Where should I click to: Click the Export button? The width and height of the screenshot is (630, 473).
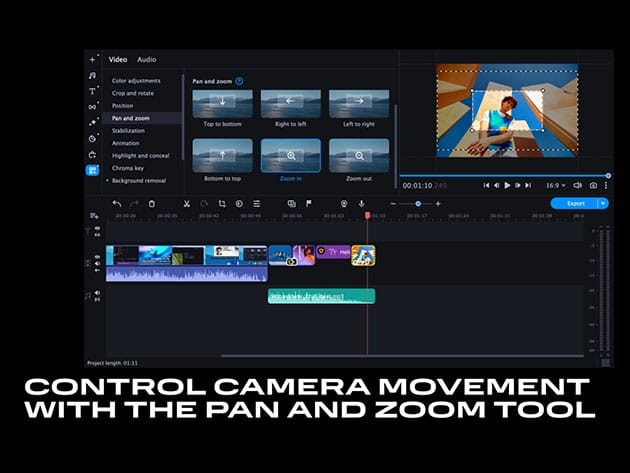pyautogui.click(x=575, y=203)
